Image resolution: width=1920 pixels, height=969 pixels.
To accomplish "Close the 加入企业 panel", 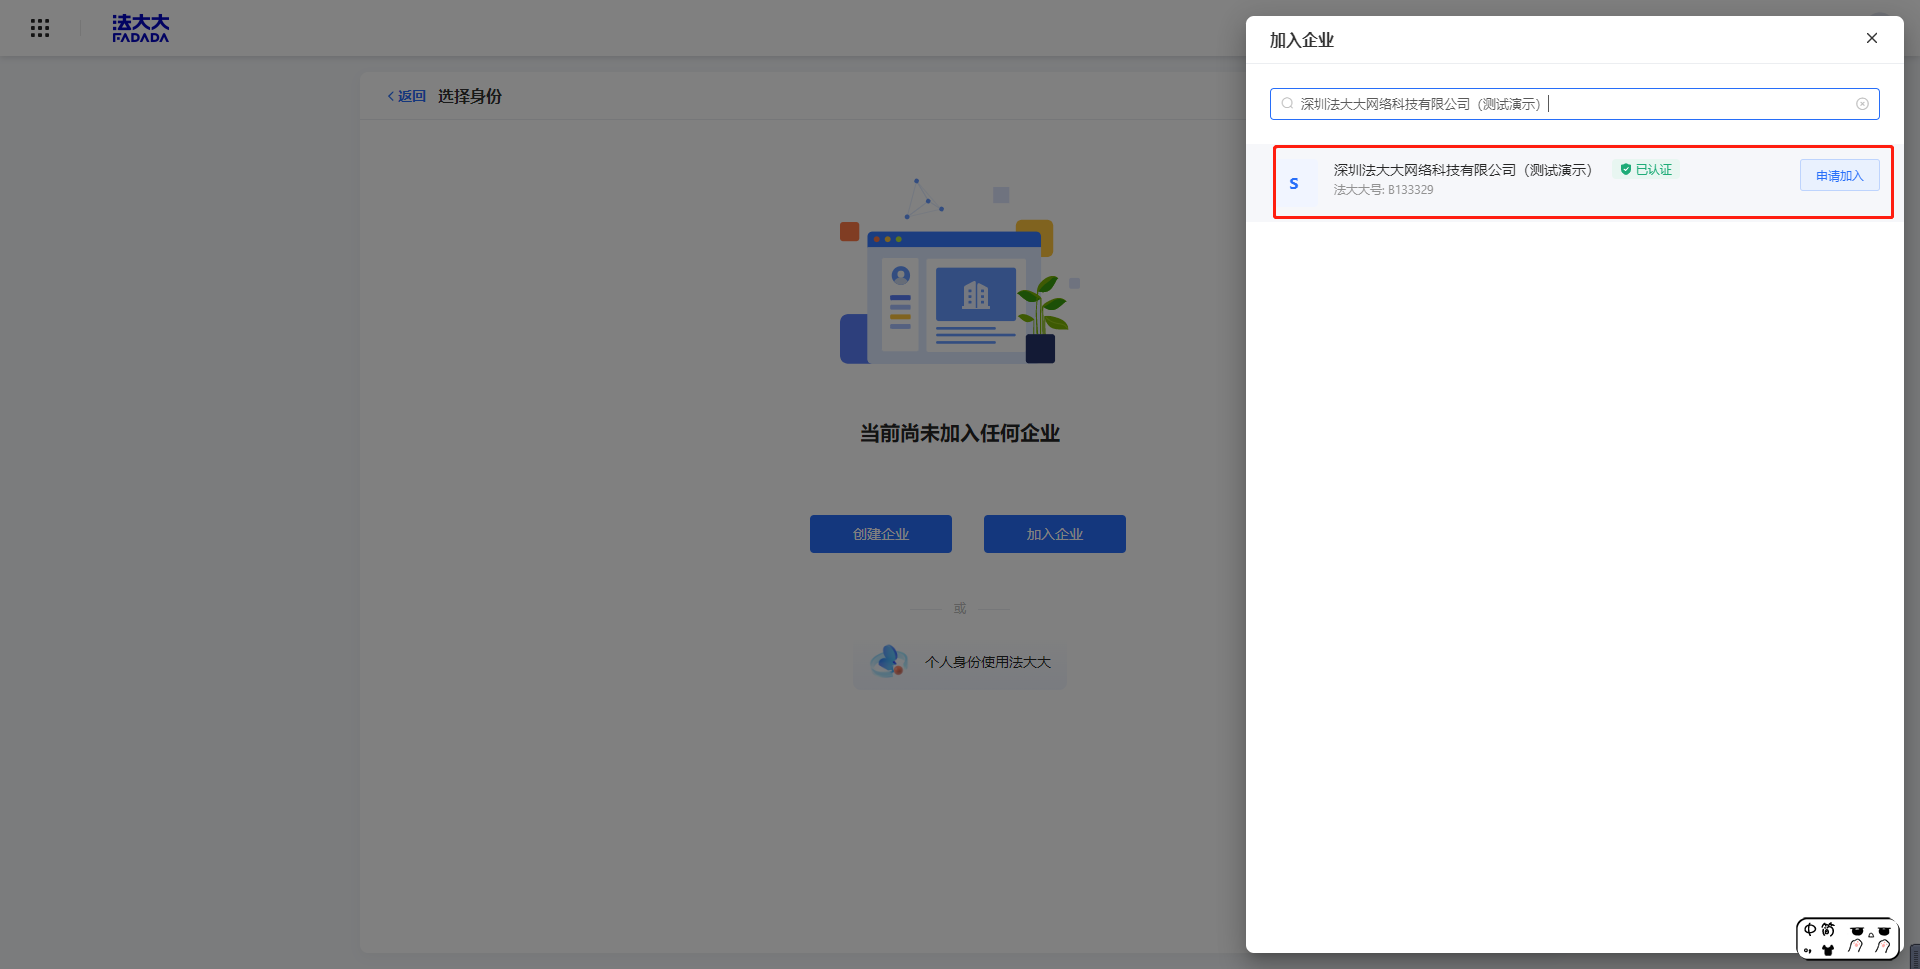I will tap(1872, 38).
